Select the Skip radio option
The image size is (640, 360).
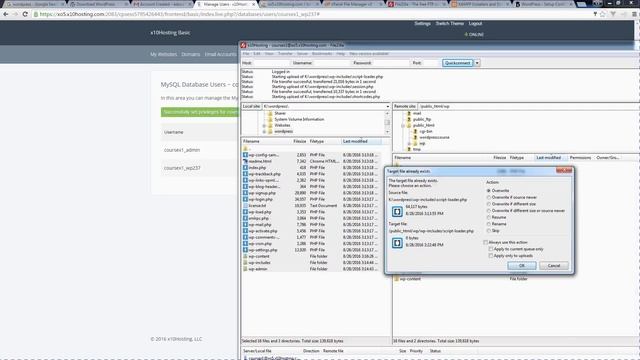click(x=489, y=231)
